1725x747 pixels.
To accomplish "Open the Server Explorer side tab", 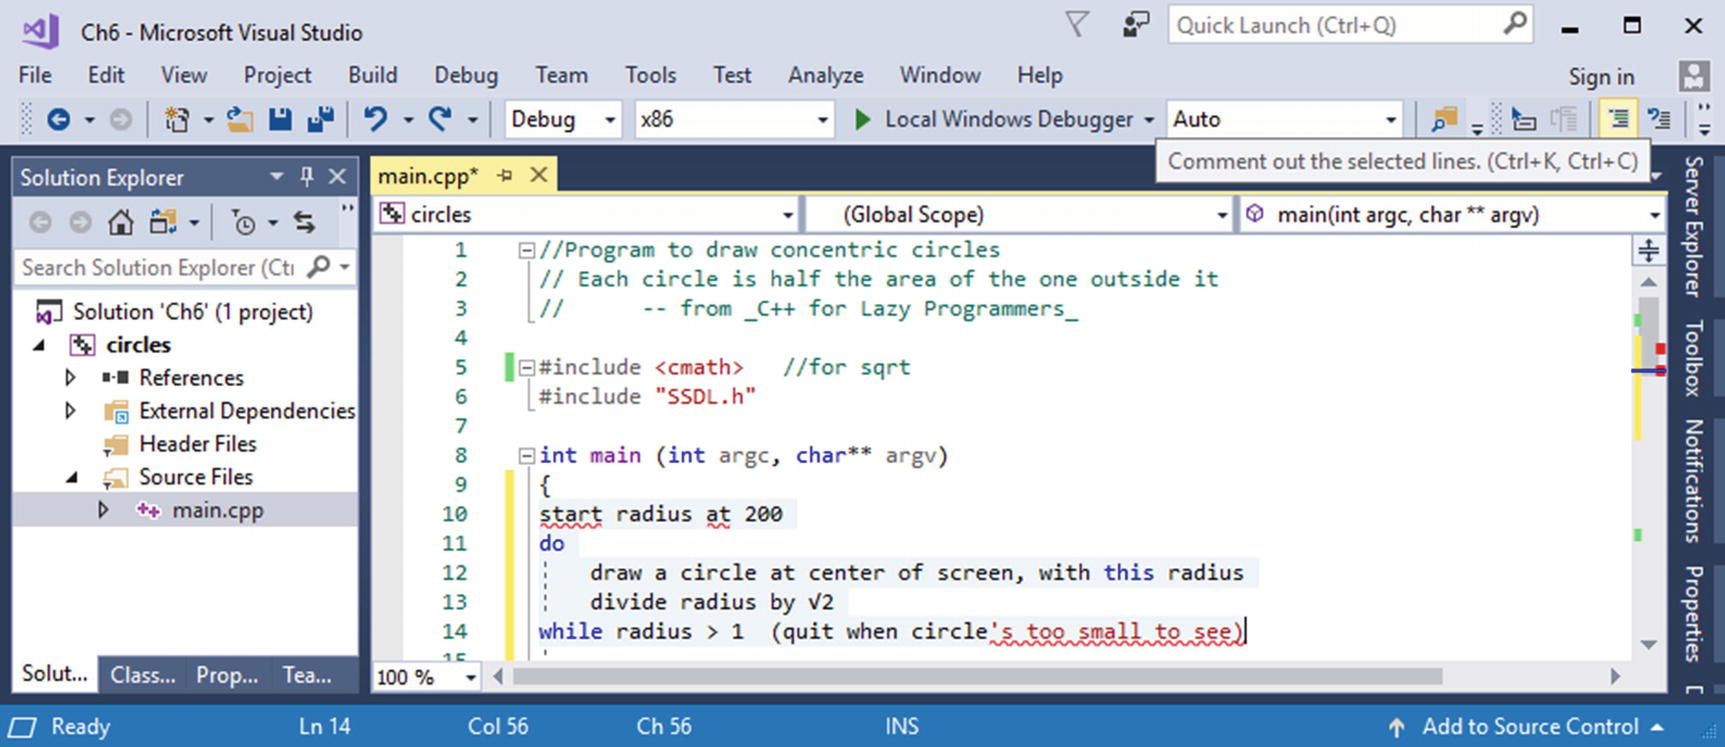I will 1693,226.
